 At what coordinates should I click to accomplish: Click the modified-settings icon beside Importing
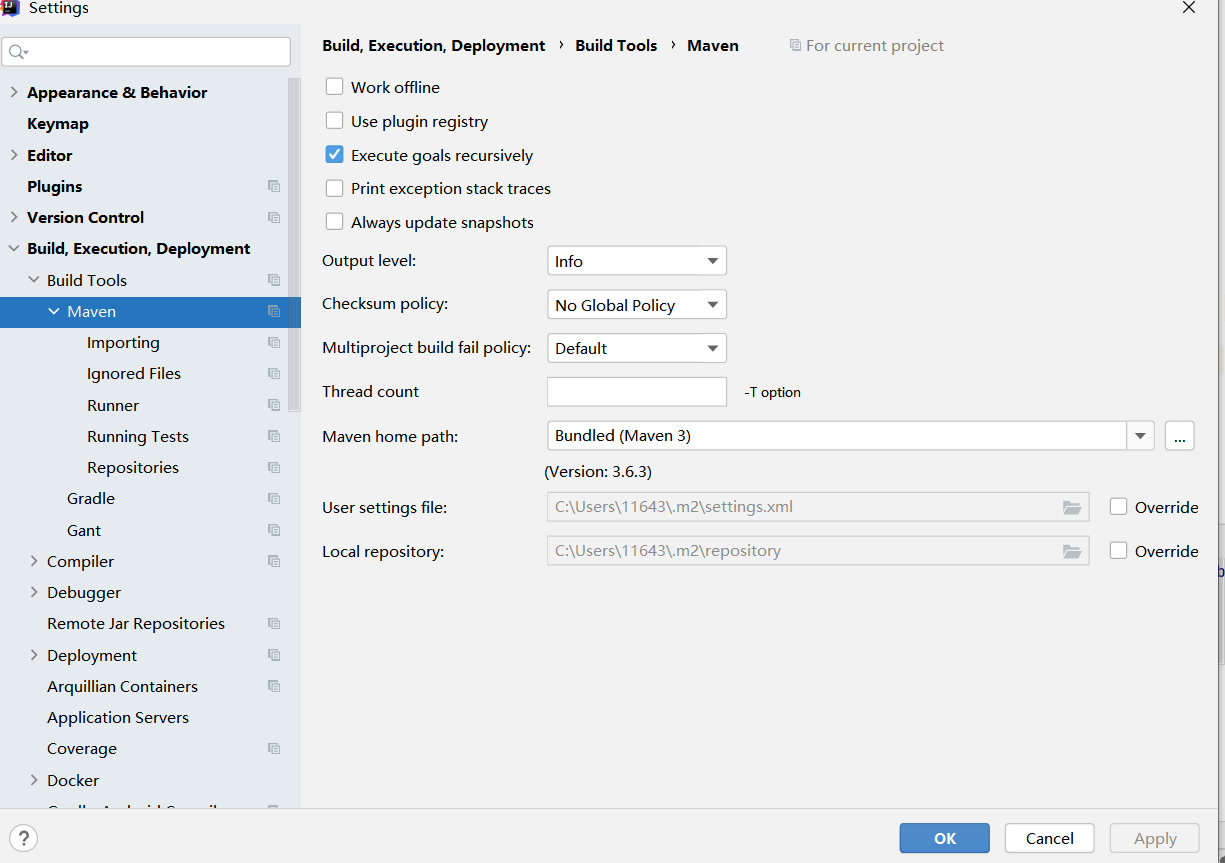(274, 342)
